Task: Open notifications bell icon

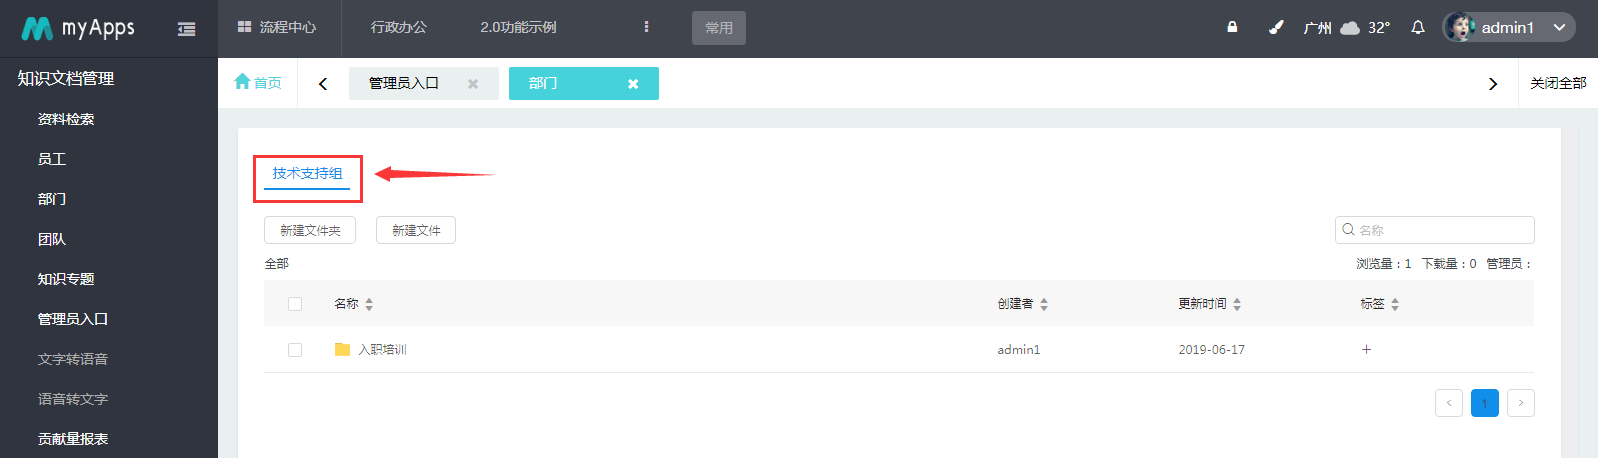Action: pyautogui.click(x=1418, y=27)
